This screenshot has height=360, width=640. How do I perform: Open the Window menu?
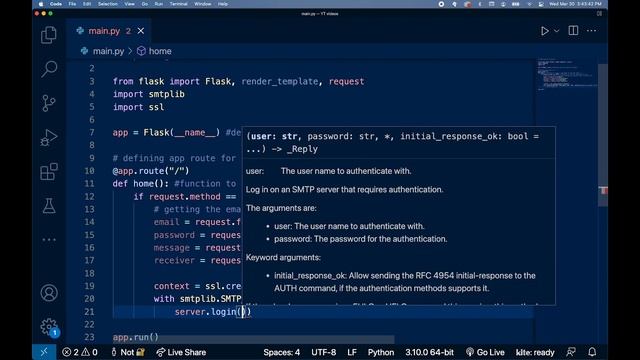point(203,4)
